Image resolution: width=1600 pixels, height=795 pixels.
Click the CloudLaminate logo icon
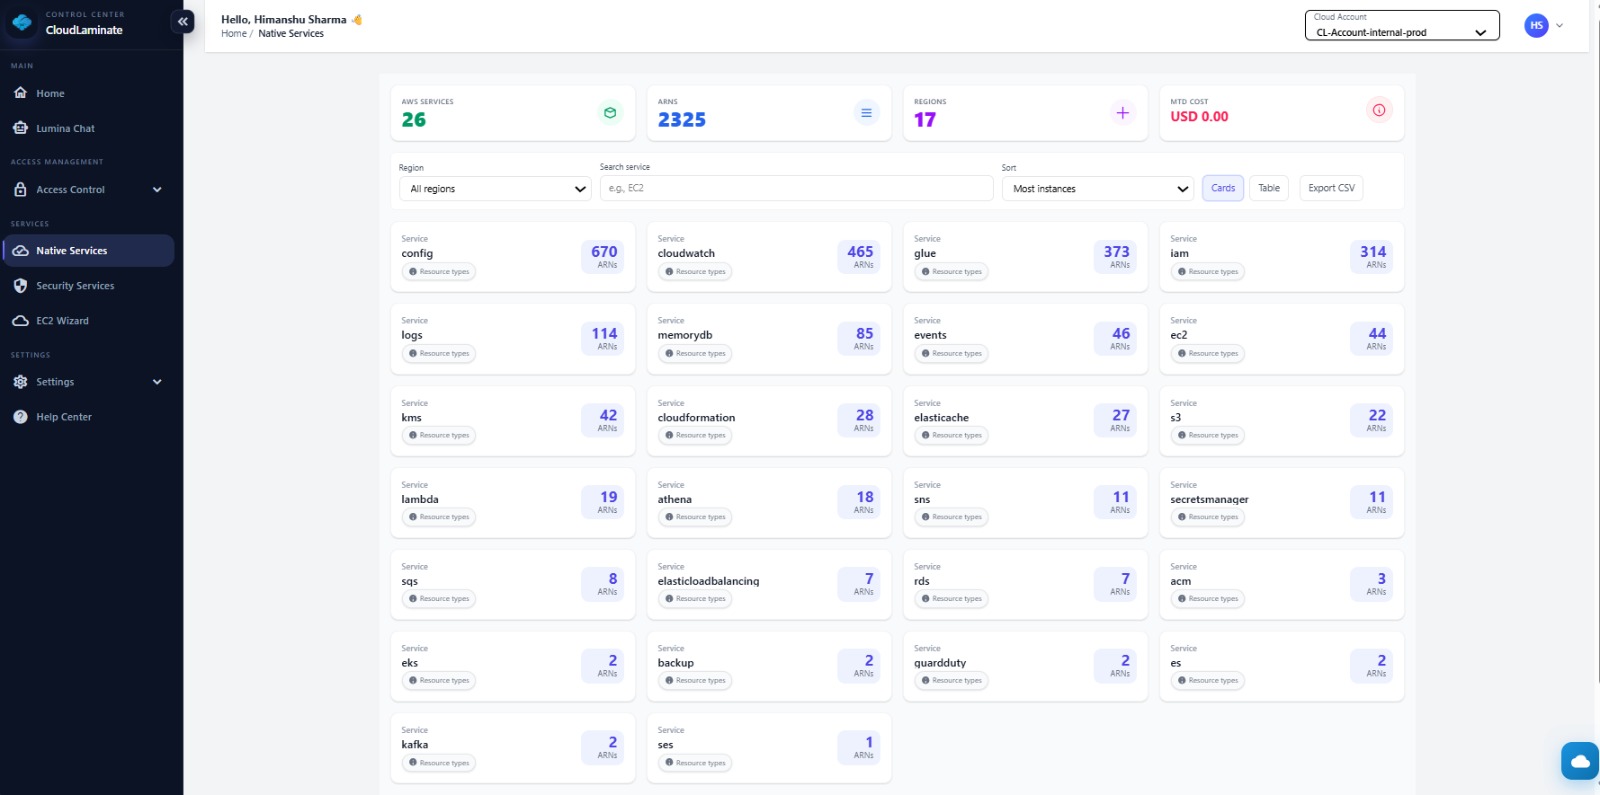[22, 23]
